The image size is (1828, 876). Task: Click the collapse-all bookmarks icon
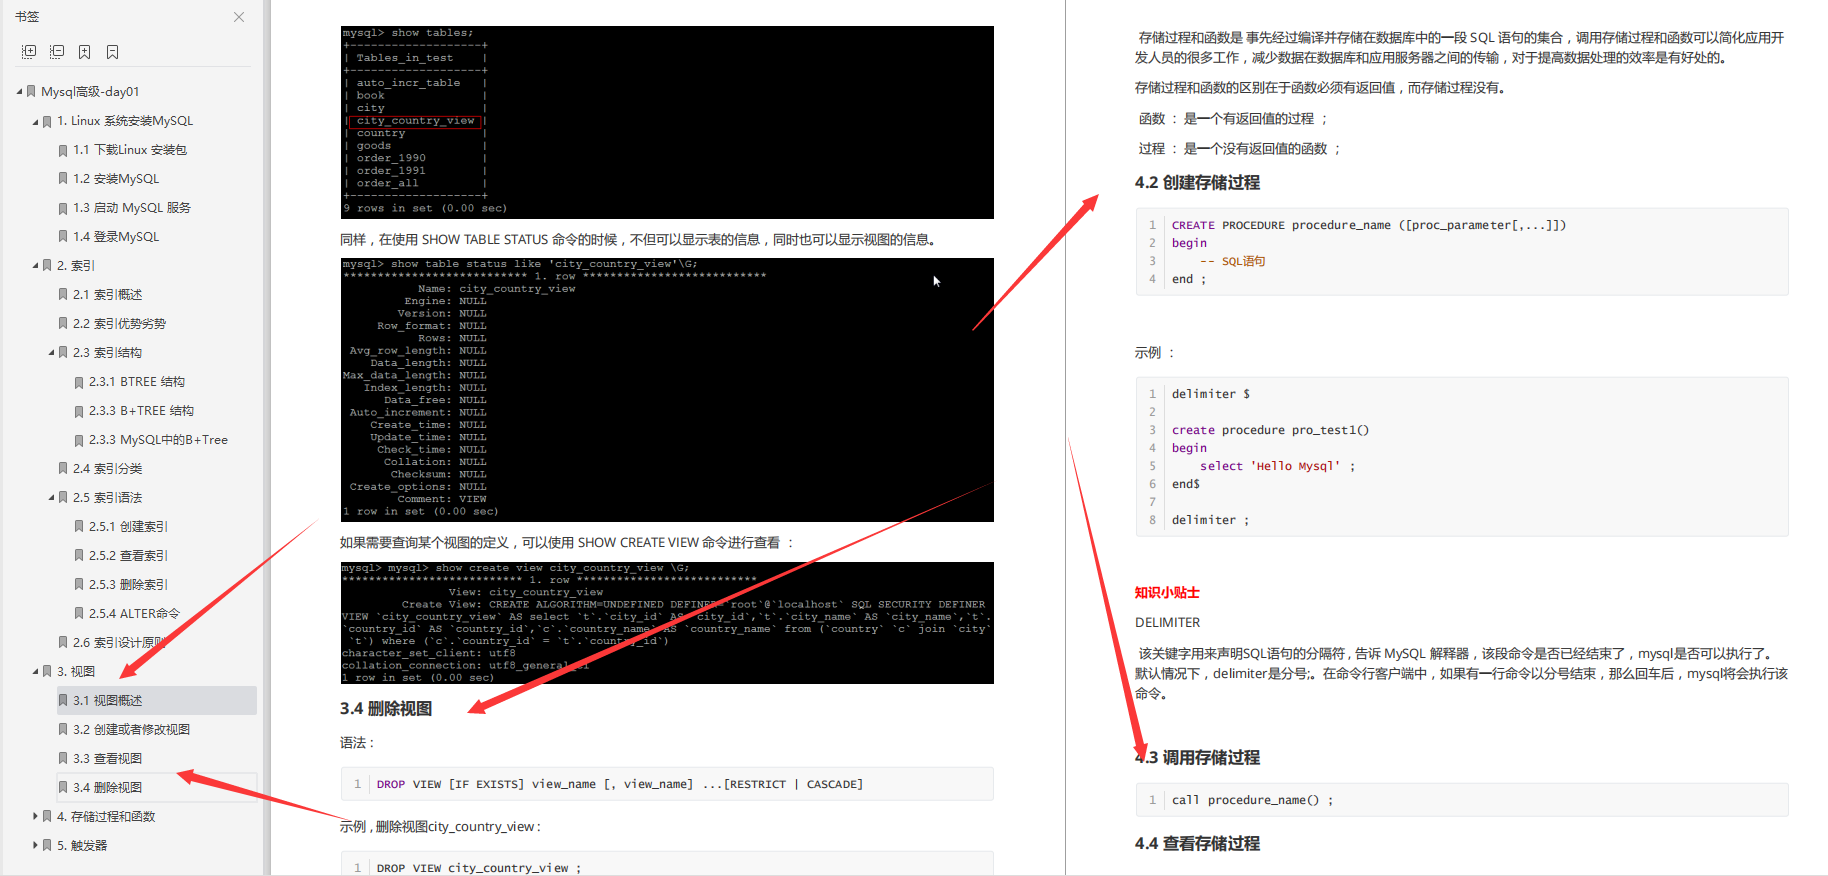tap(57, 51)
